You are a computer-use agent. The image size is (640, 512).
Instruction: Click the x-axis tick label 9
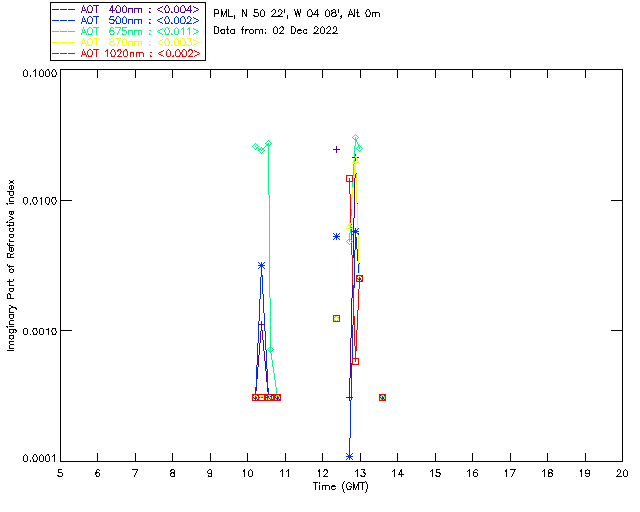coord(210,473)
